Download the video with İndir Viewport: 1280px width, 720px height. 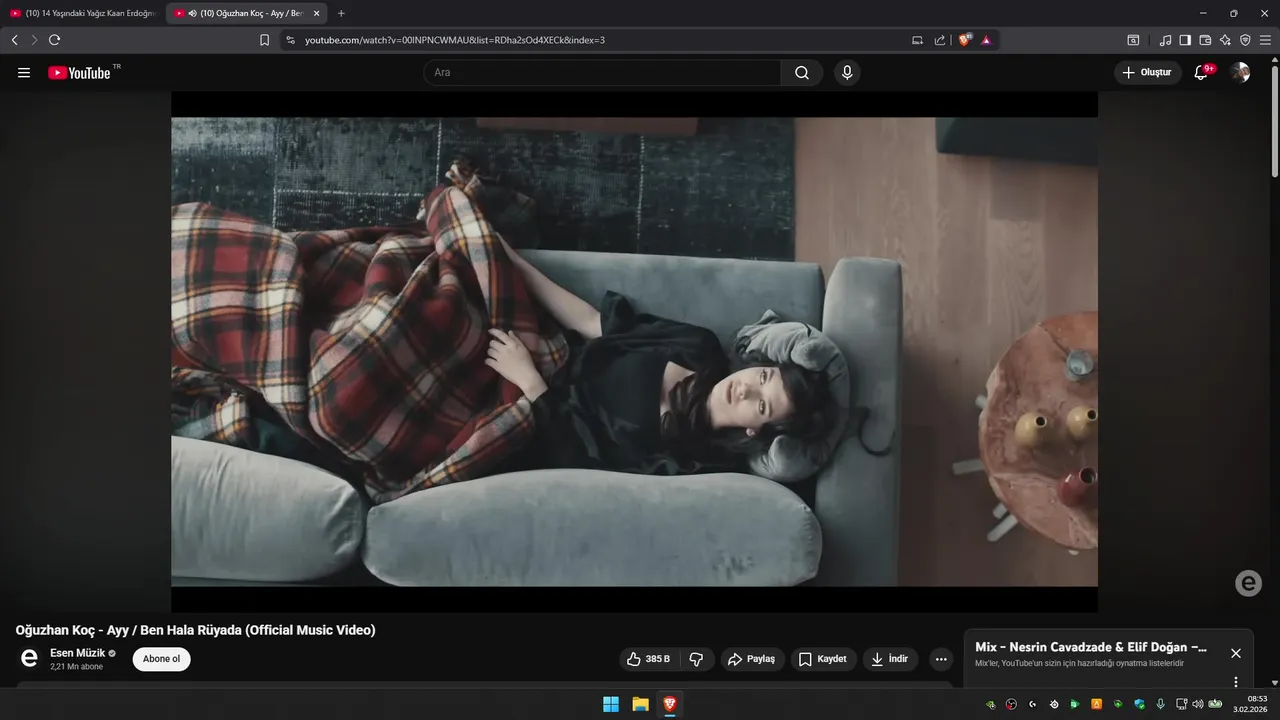[890, 659]
